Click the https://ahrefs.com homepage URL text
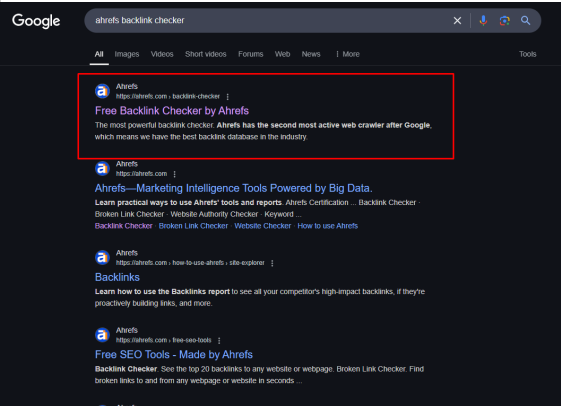Image resolution: width=561 pixels, height=406 pixels. pos(141,174)
